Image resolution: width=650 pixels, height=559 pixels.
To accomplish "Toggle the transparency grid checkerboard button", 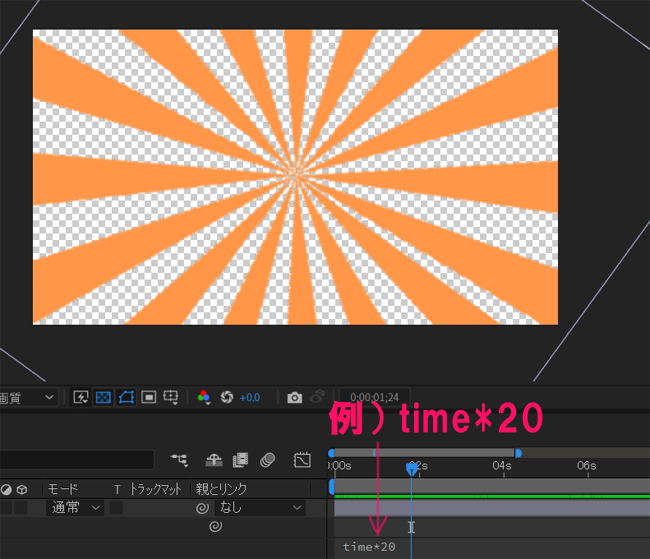I will point(104,397).
